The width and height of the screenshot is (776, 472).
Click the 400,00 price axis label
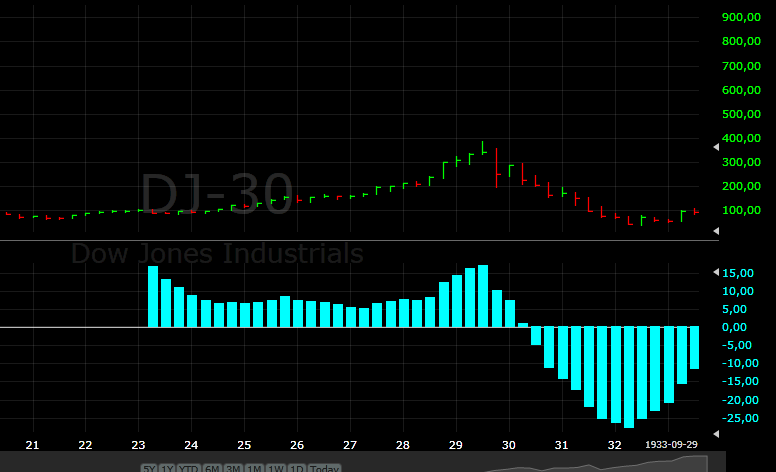point(741,138)
